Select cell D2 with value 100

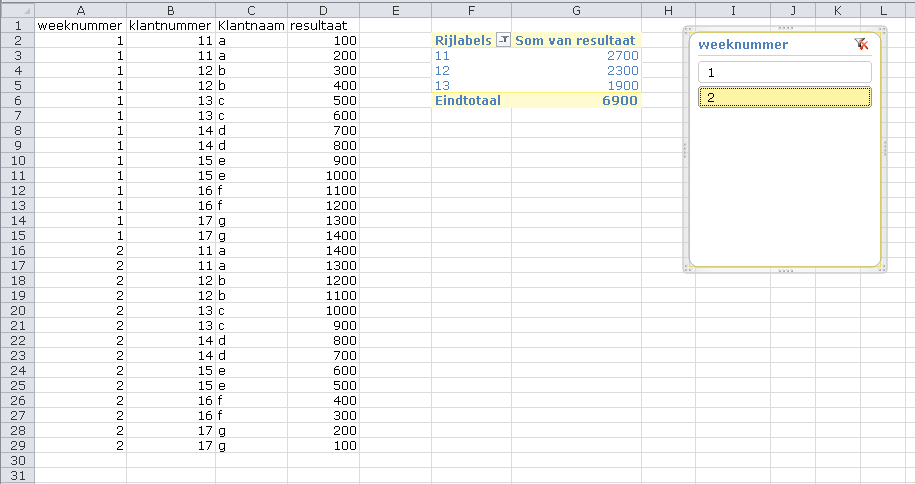(323, 41)
